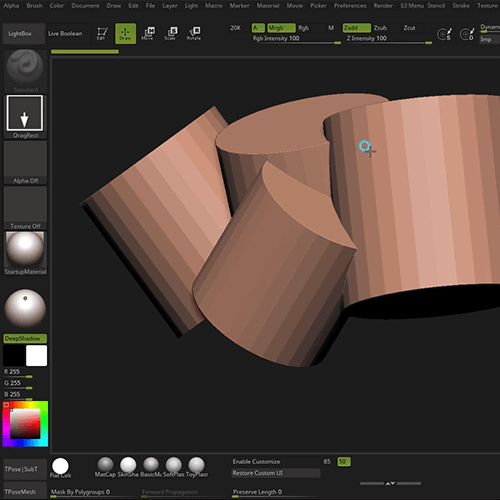The height and width of the screenshot is (500, 500).
Task: Open the Alpha Off selector
Action: coord(25,162)
